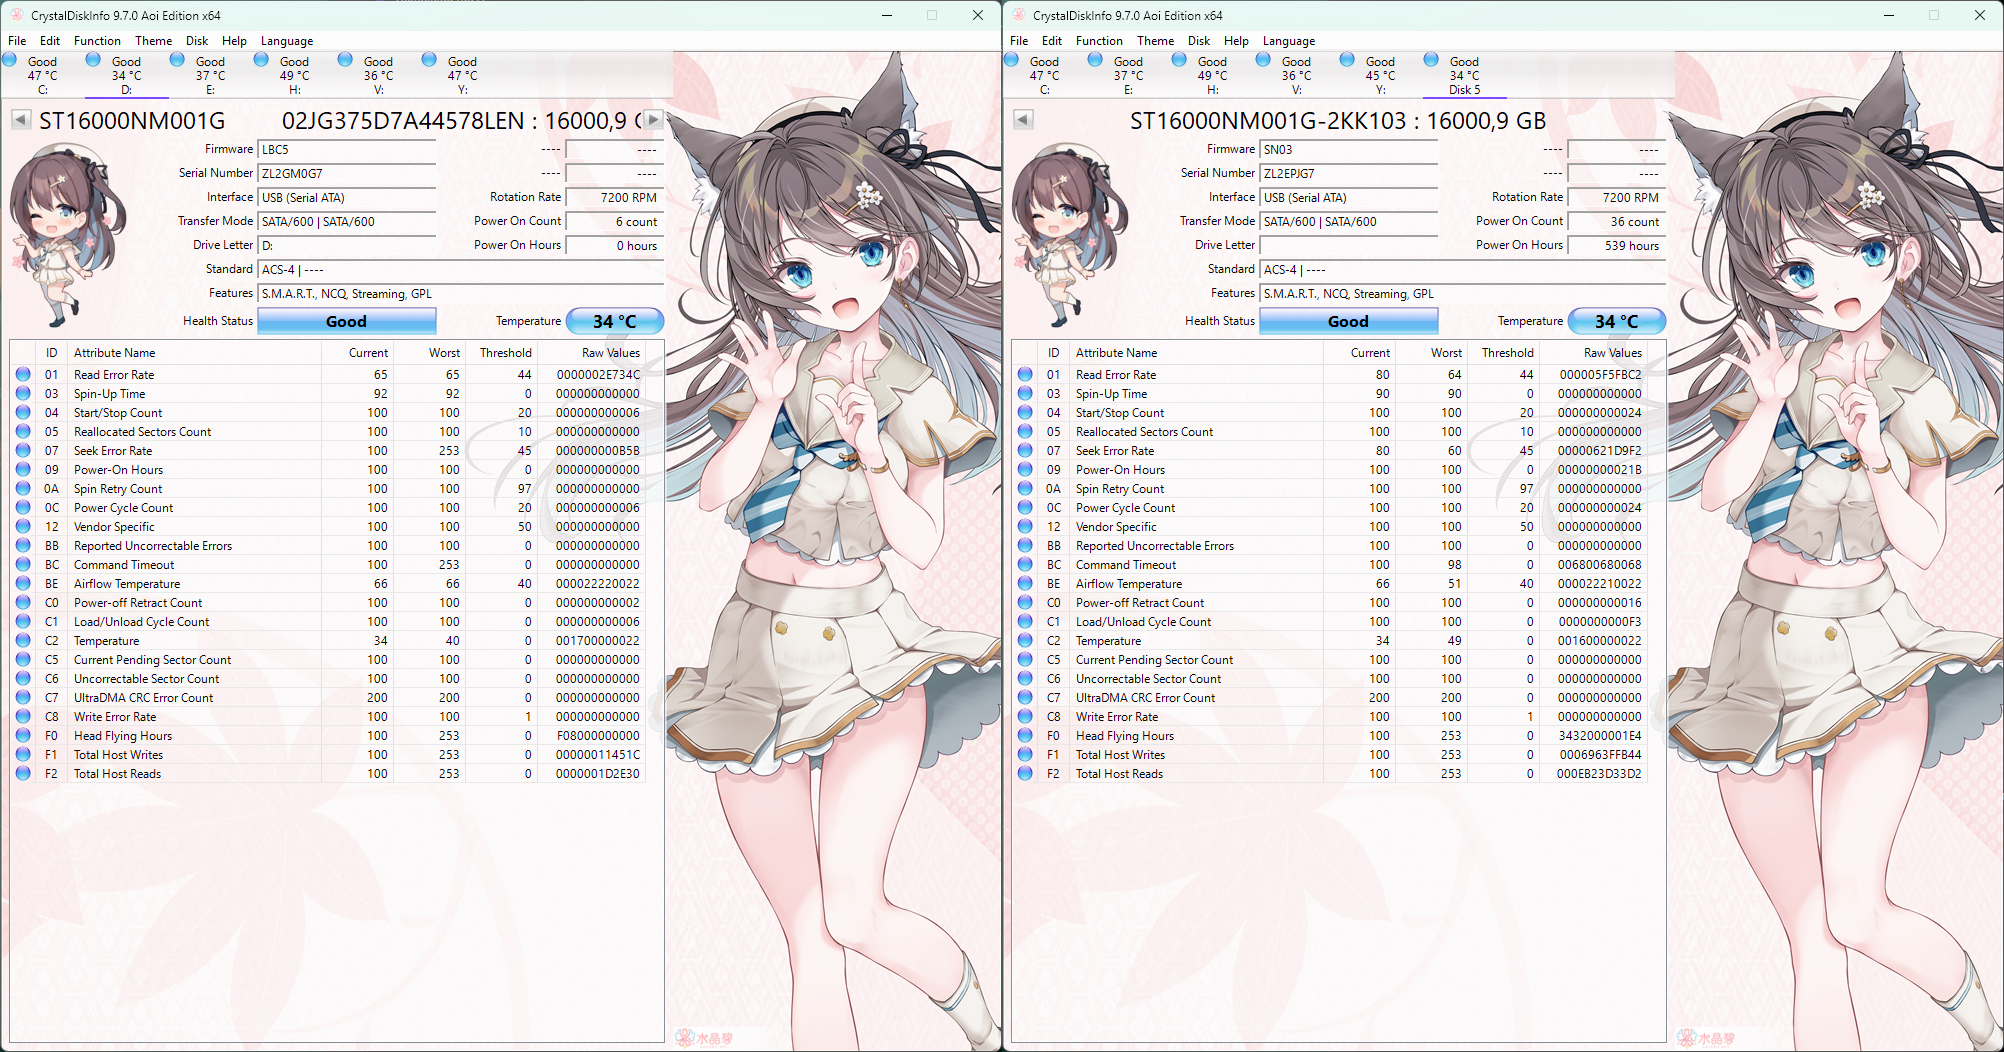
Task: Go to previous disk in left window
Action: point(20,120)
